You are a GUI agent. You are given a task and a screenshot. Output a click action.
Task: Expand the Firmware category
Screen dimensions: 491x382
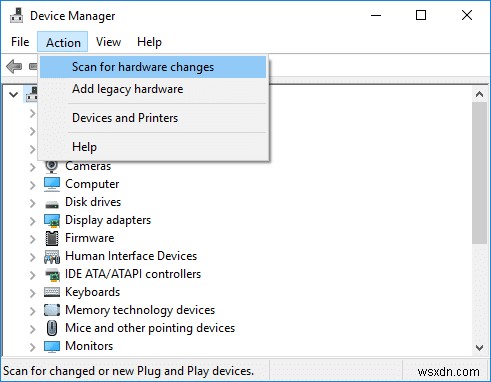(32, 238)
